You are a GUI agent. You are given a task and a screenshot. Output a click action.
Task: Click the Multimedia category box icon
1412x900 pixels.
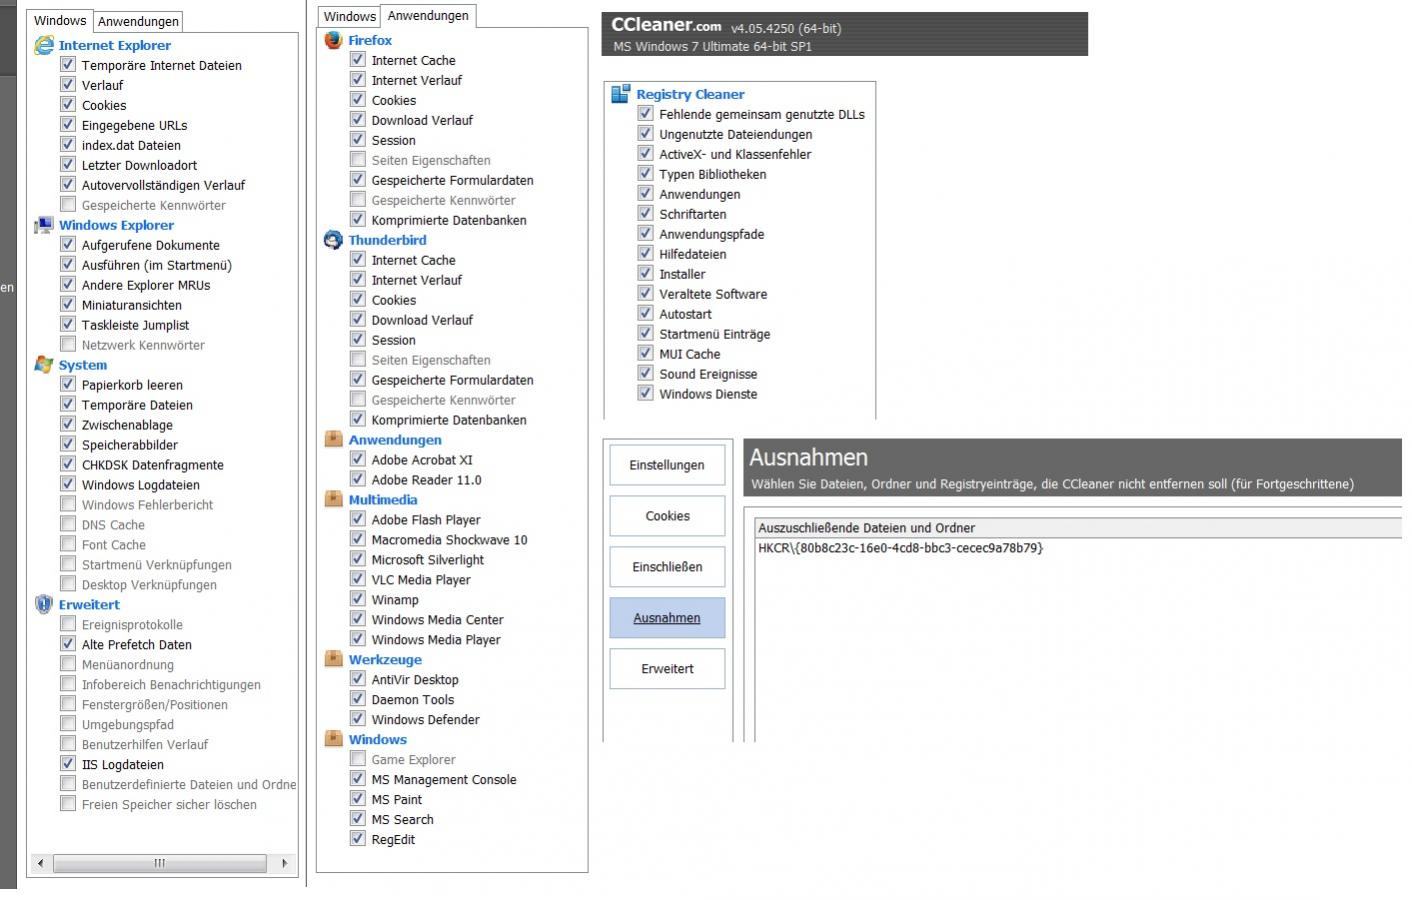point(333,499)
